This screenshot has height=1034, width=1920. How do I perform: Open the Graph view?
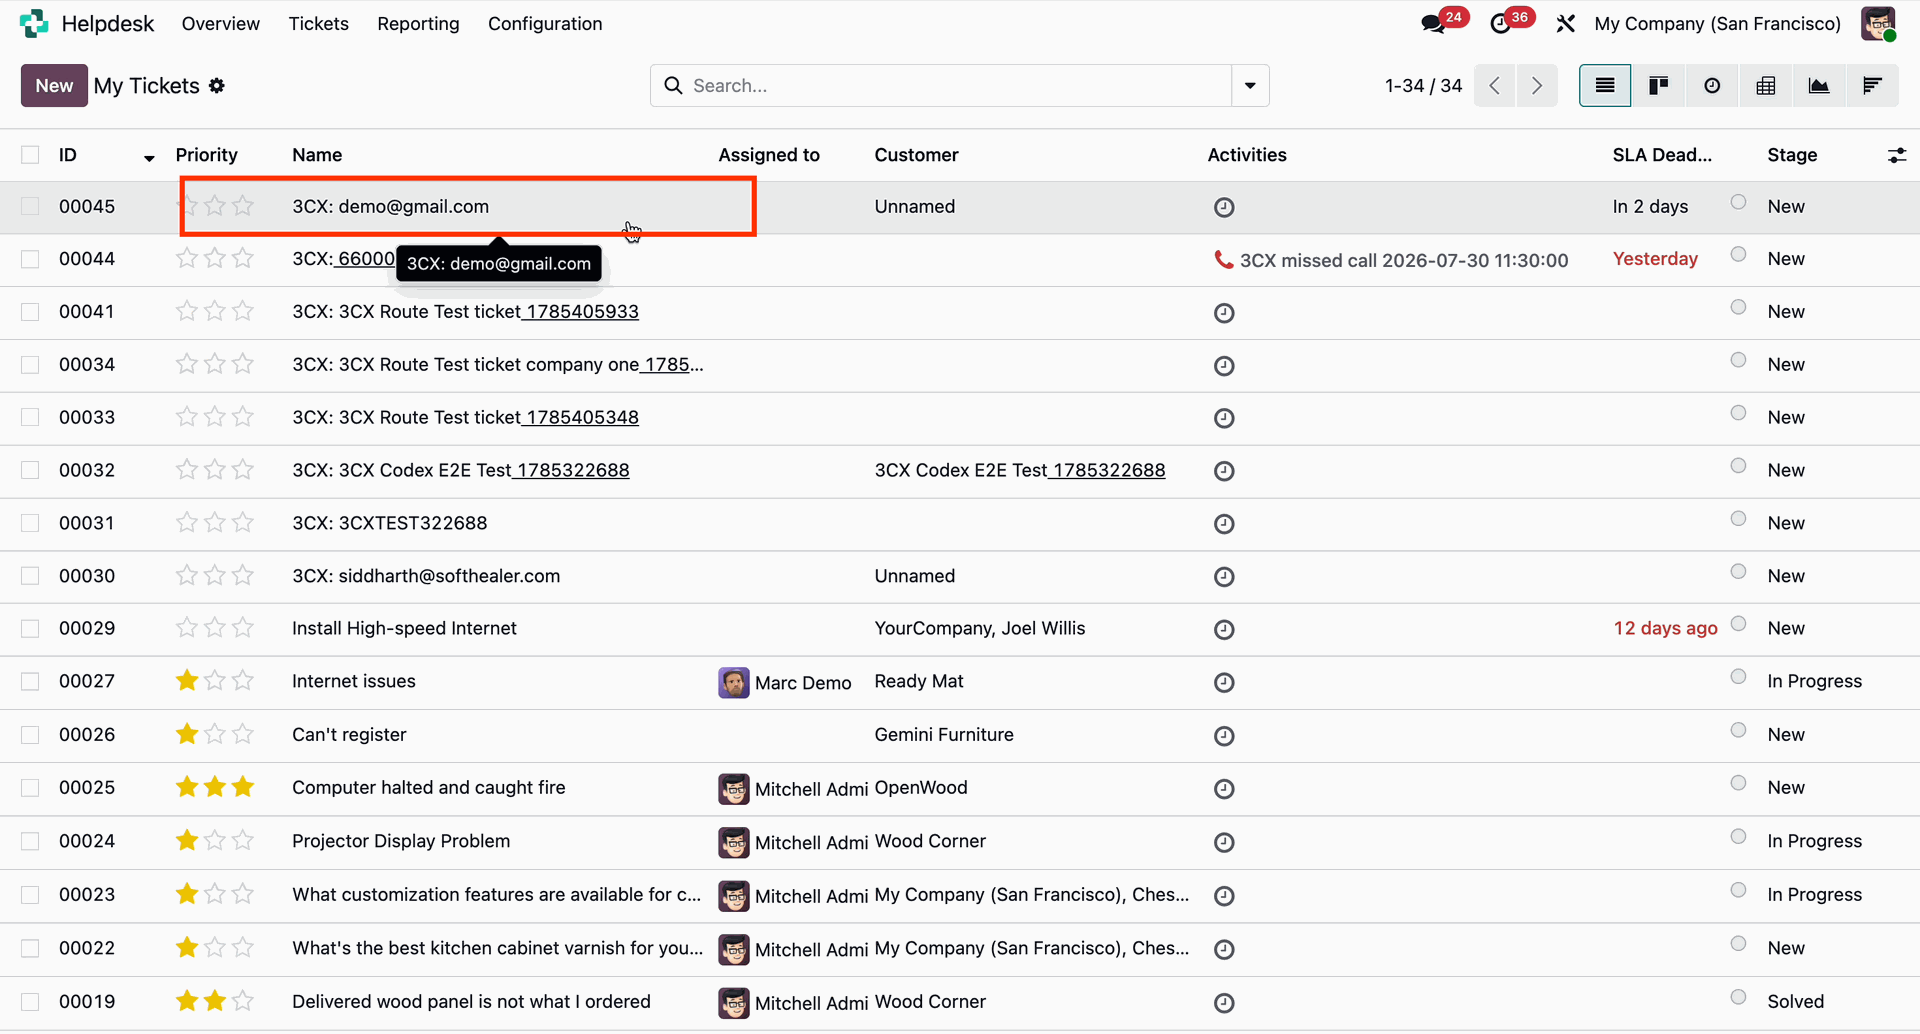coord(1819,86)
